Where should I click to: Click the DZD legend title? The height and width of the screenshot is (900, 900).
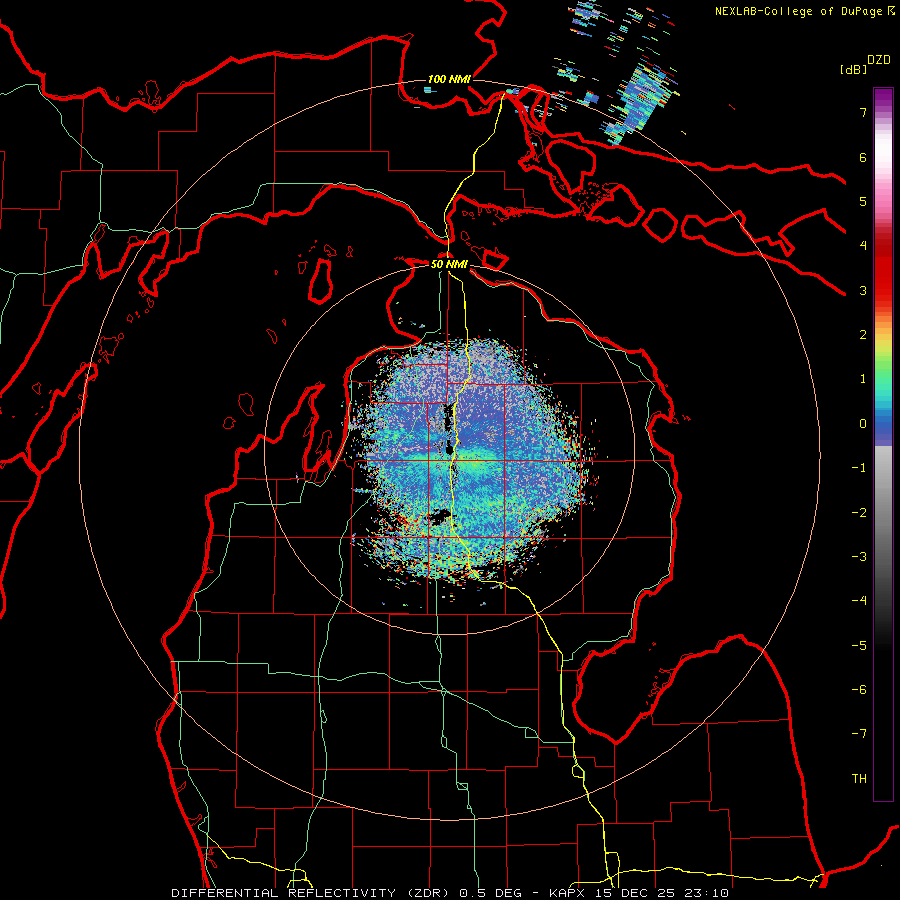(x=878, y=60)
